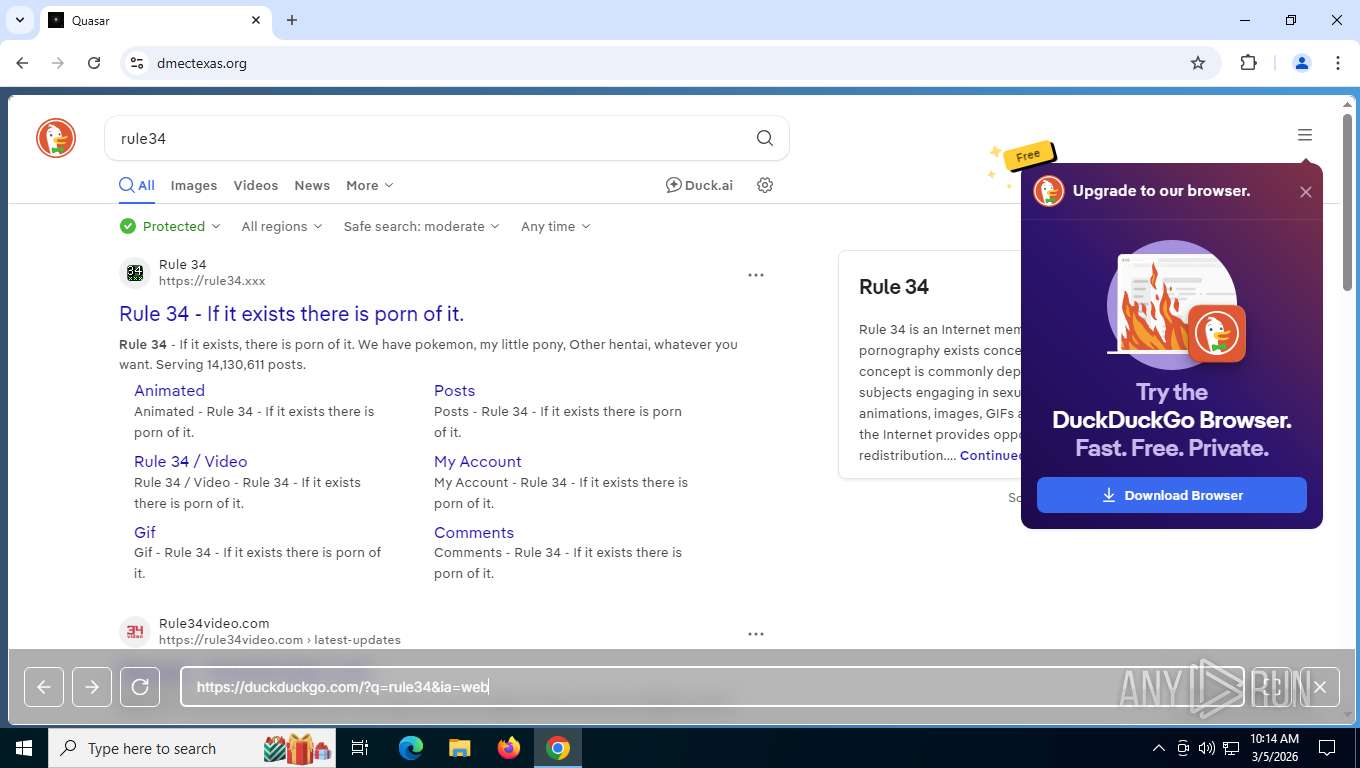Close the Quasar tab
The image size is (1360, 768).
click(256, 20)
